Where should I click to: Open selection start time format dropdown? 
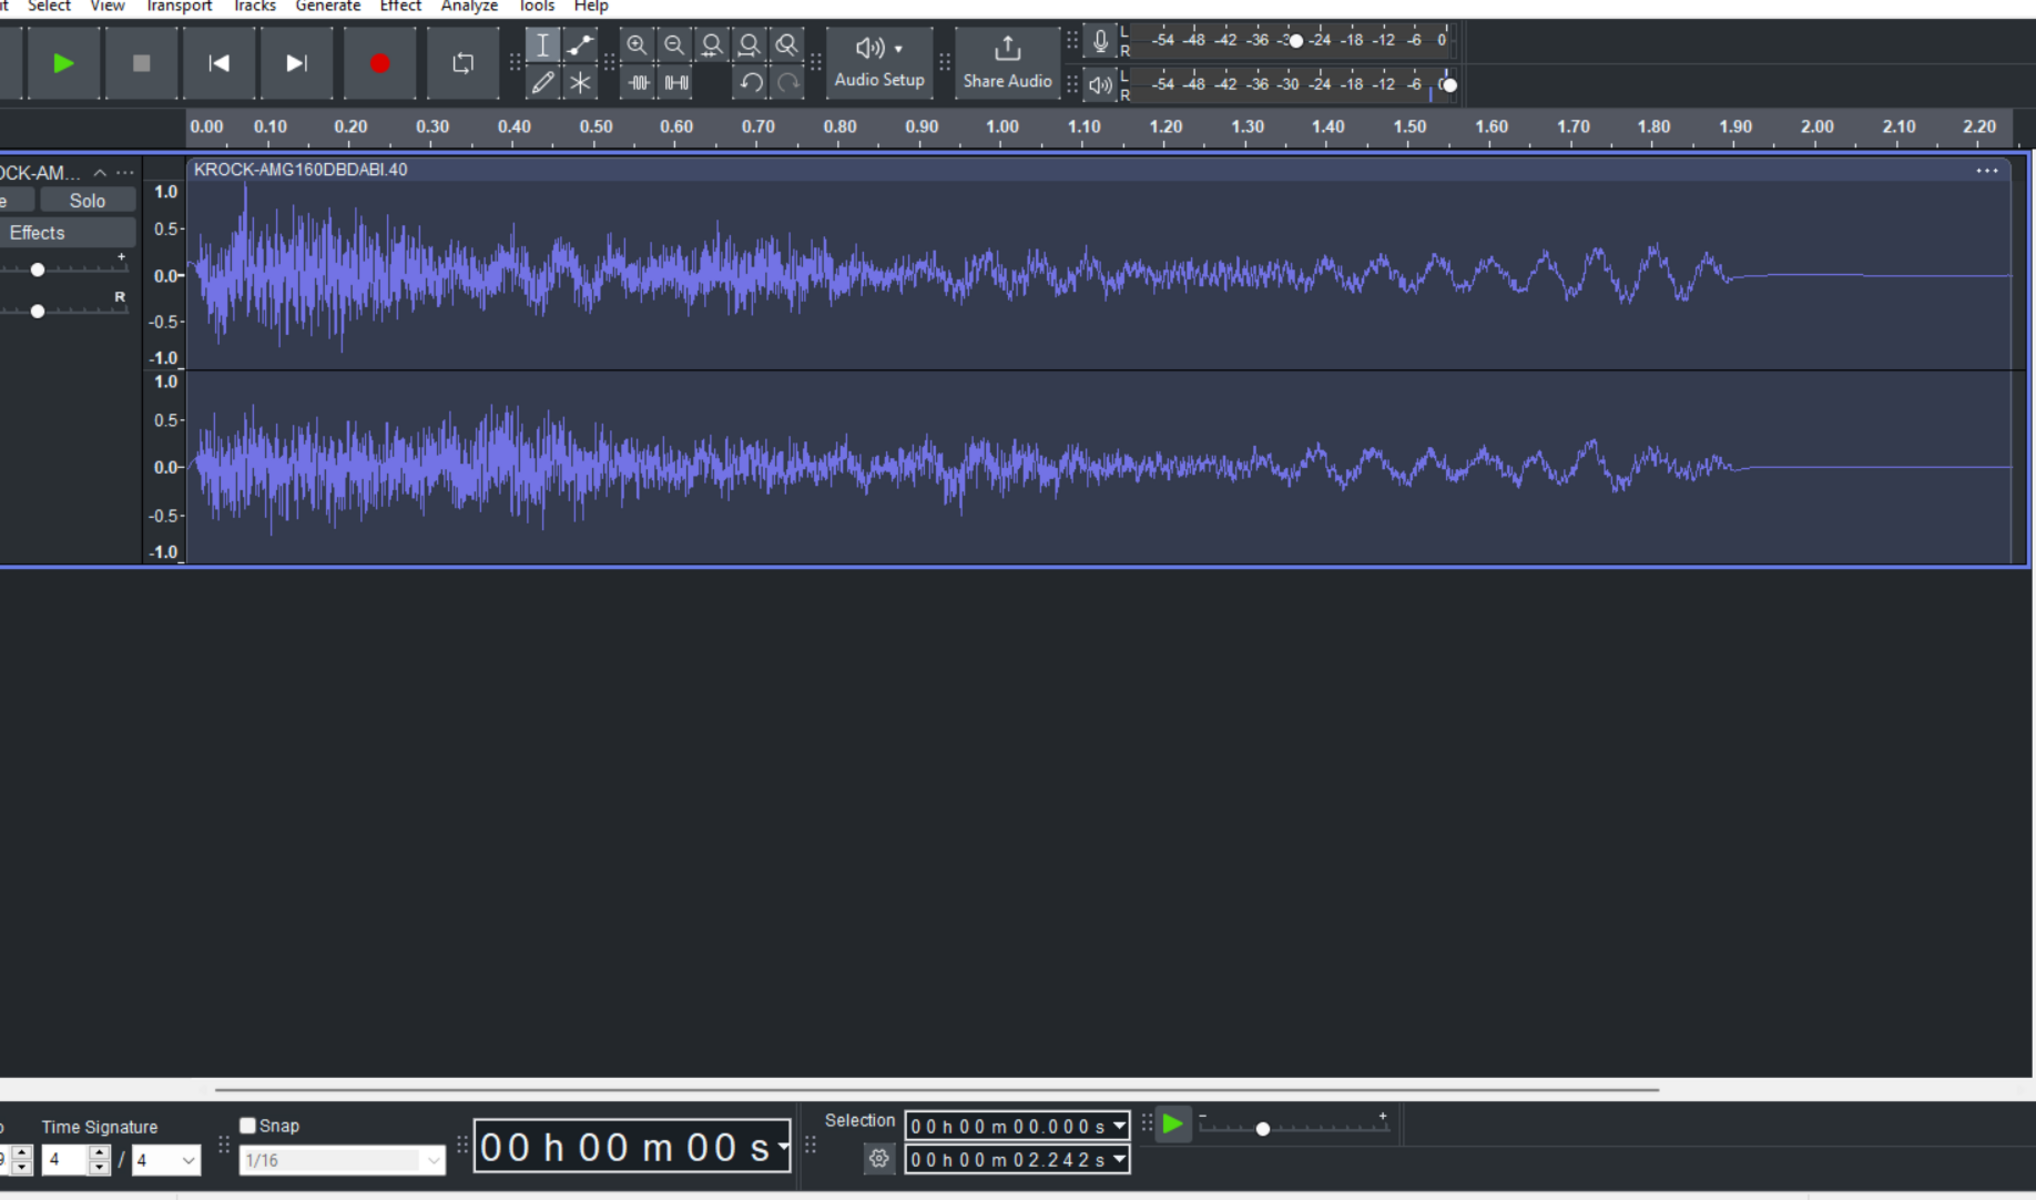1119,1126
